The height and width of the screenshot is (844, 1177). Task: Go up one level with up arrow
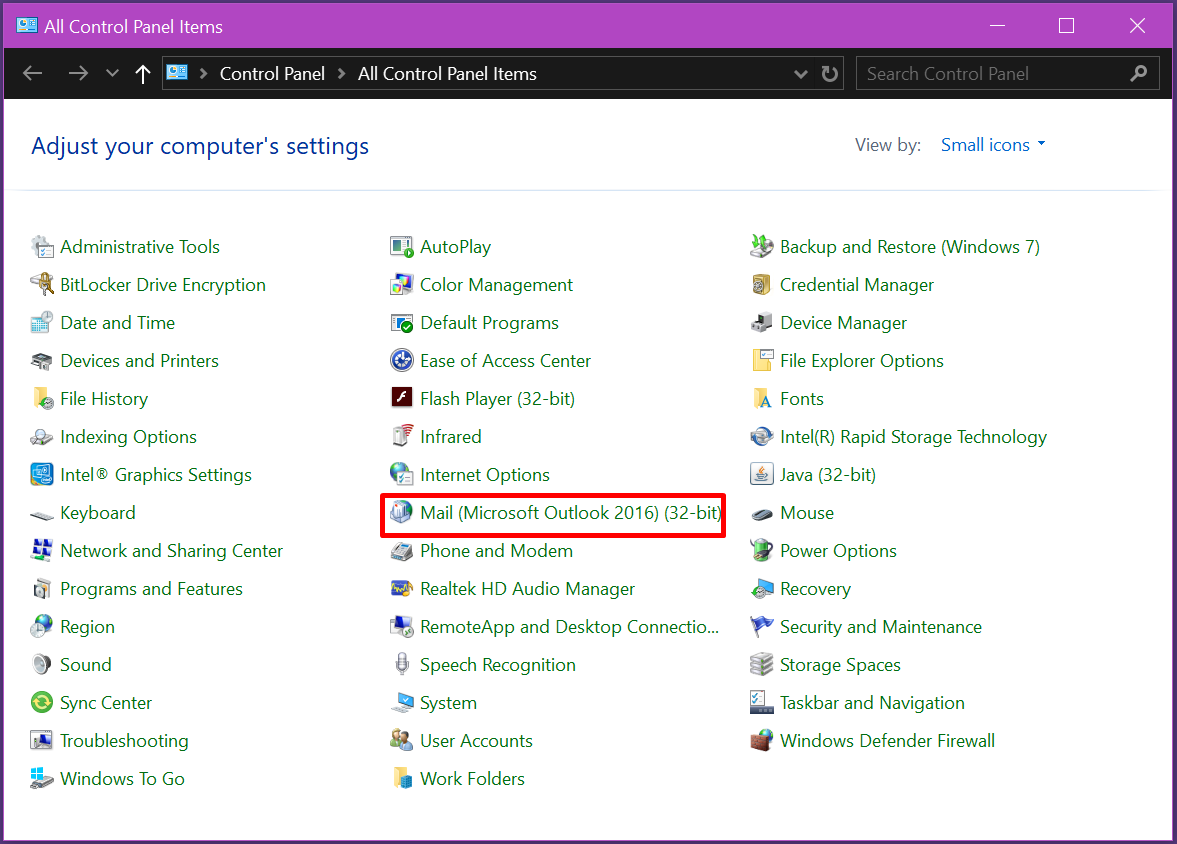[143, 74]
